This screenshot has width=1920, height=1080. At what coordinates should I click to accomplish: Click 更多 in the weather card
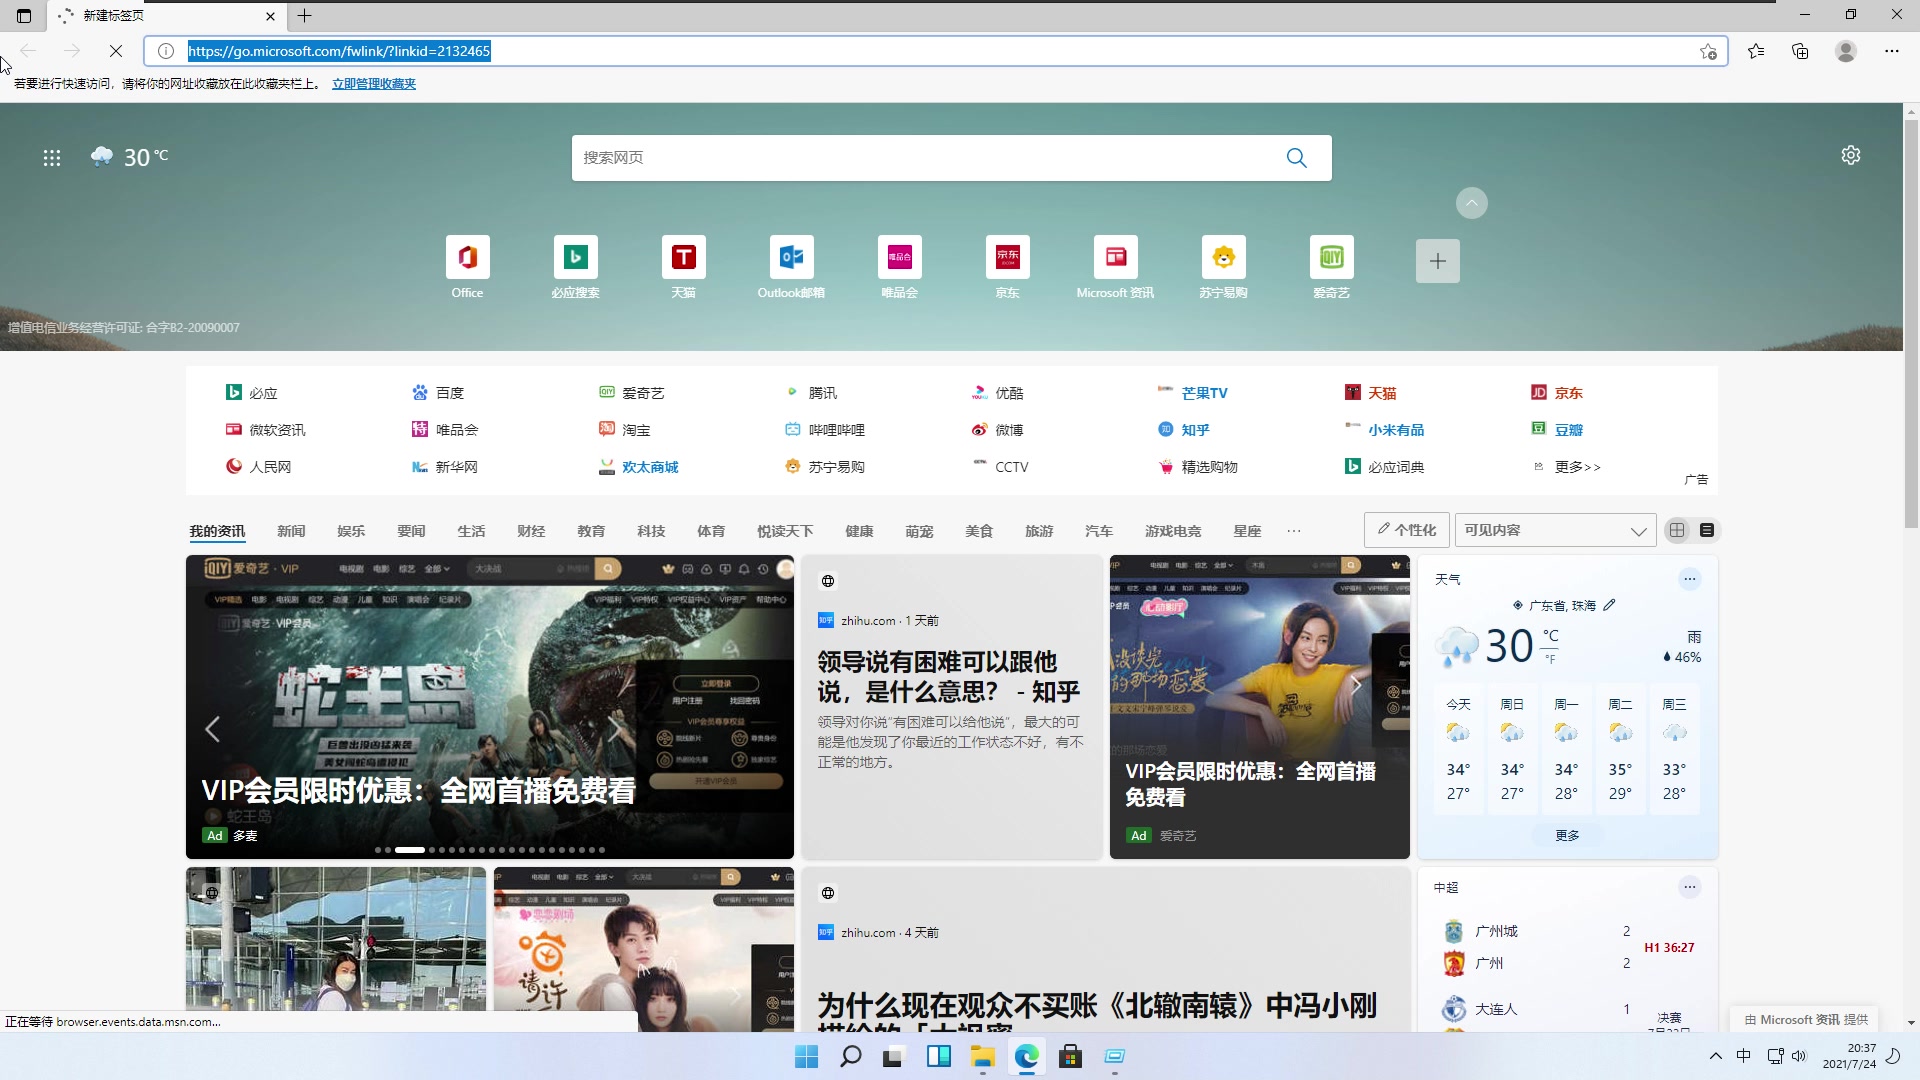tap(1567, 836)
